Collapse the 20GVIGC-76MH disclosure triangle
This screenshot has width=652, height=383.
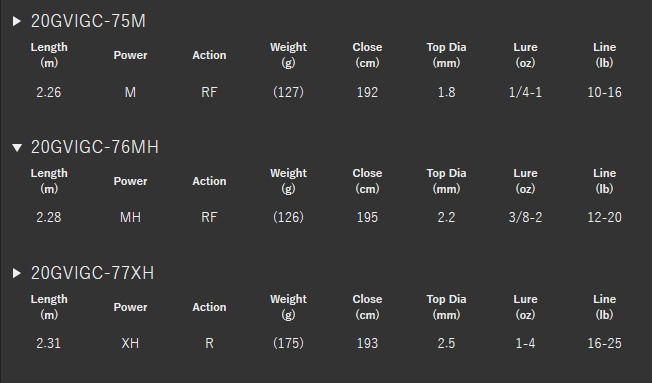tap(17, 147)
